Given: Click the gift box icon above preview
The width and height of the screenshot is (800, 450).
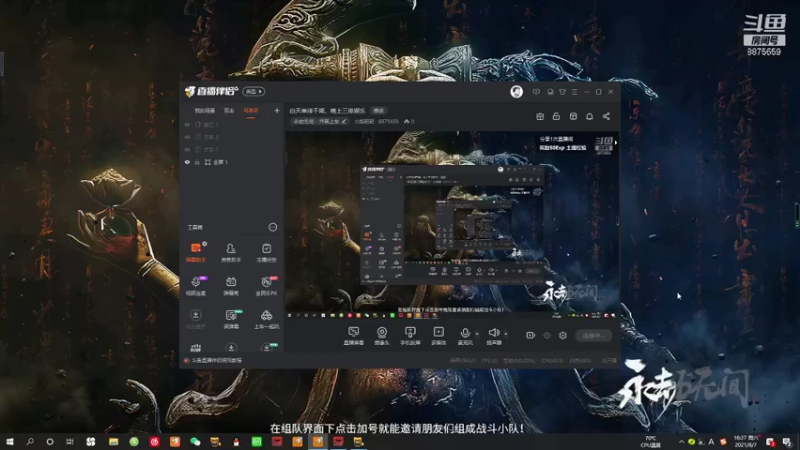Looking at the screenshot, I should 540,116.
